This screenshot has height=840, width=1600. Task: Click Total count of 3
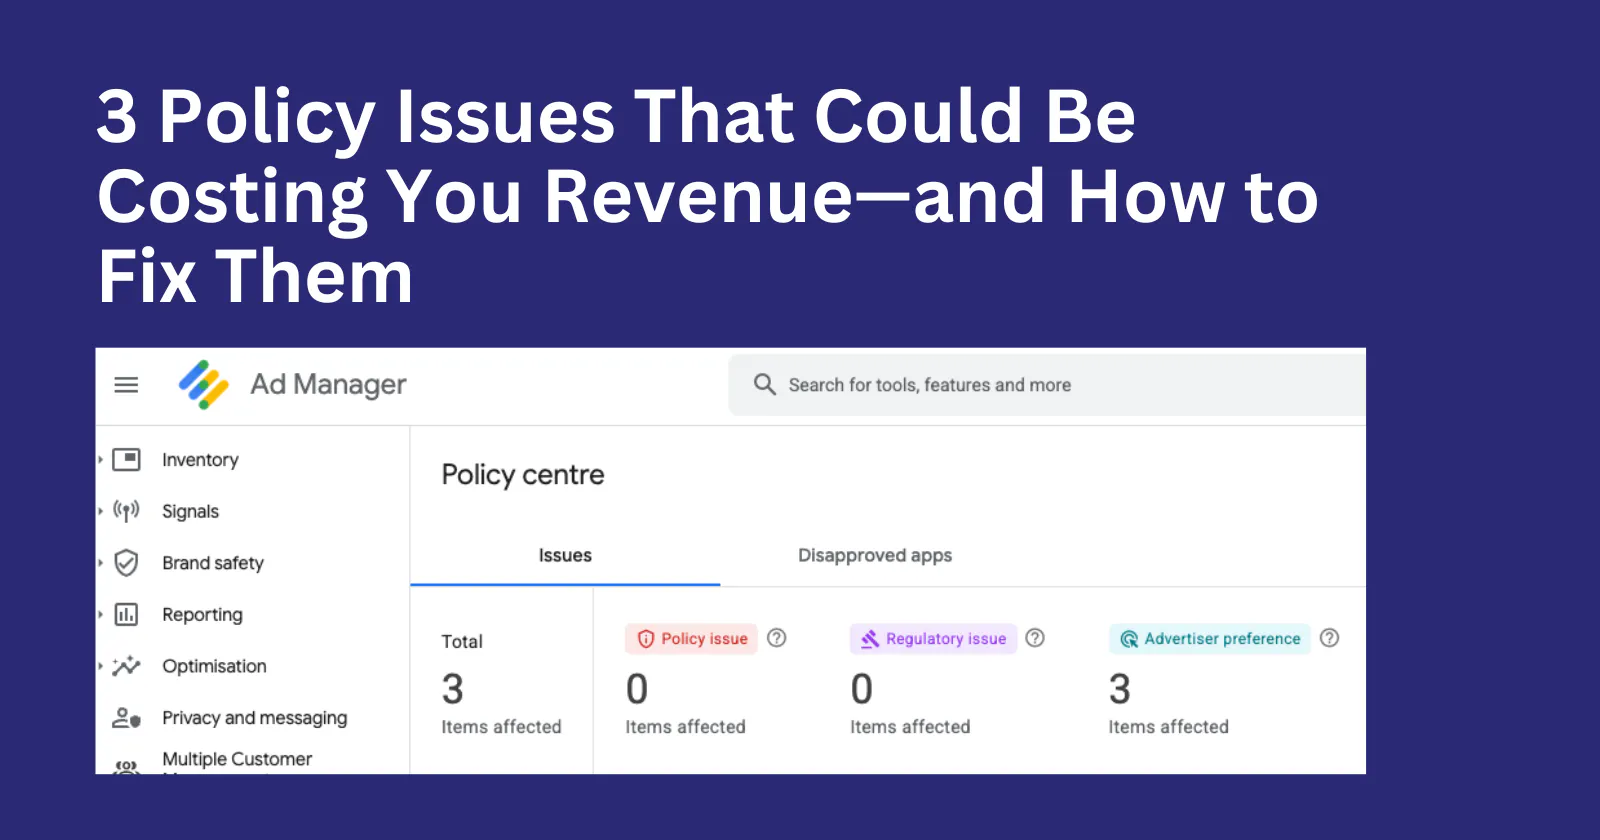coord(453,689)
